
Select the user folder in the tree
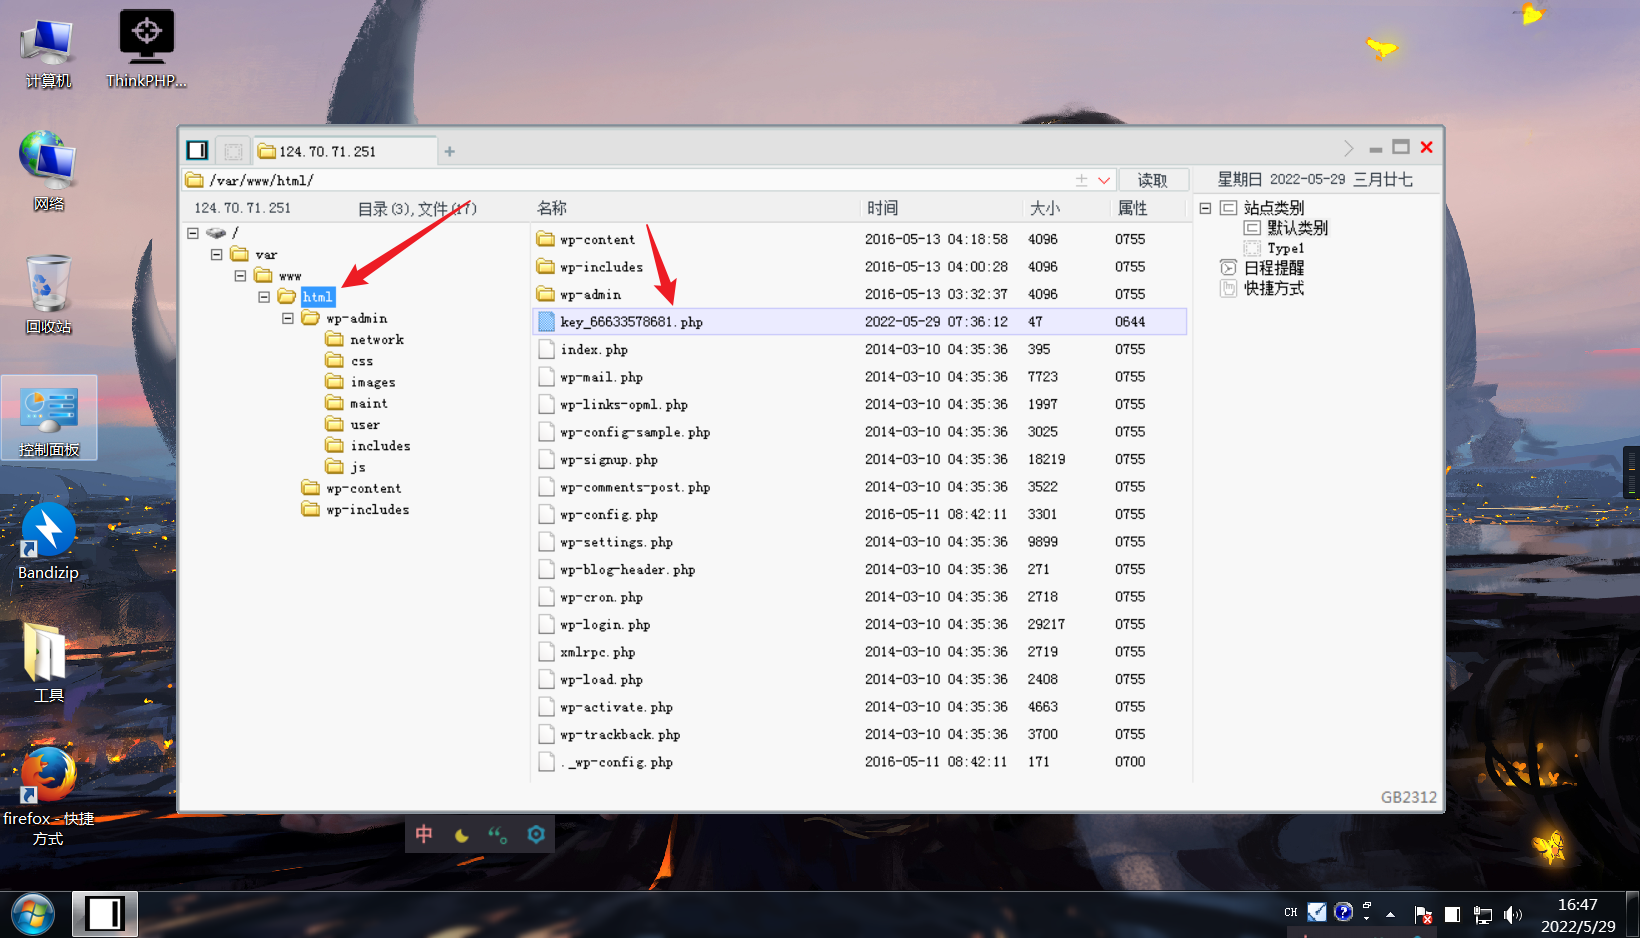[353, 424]
